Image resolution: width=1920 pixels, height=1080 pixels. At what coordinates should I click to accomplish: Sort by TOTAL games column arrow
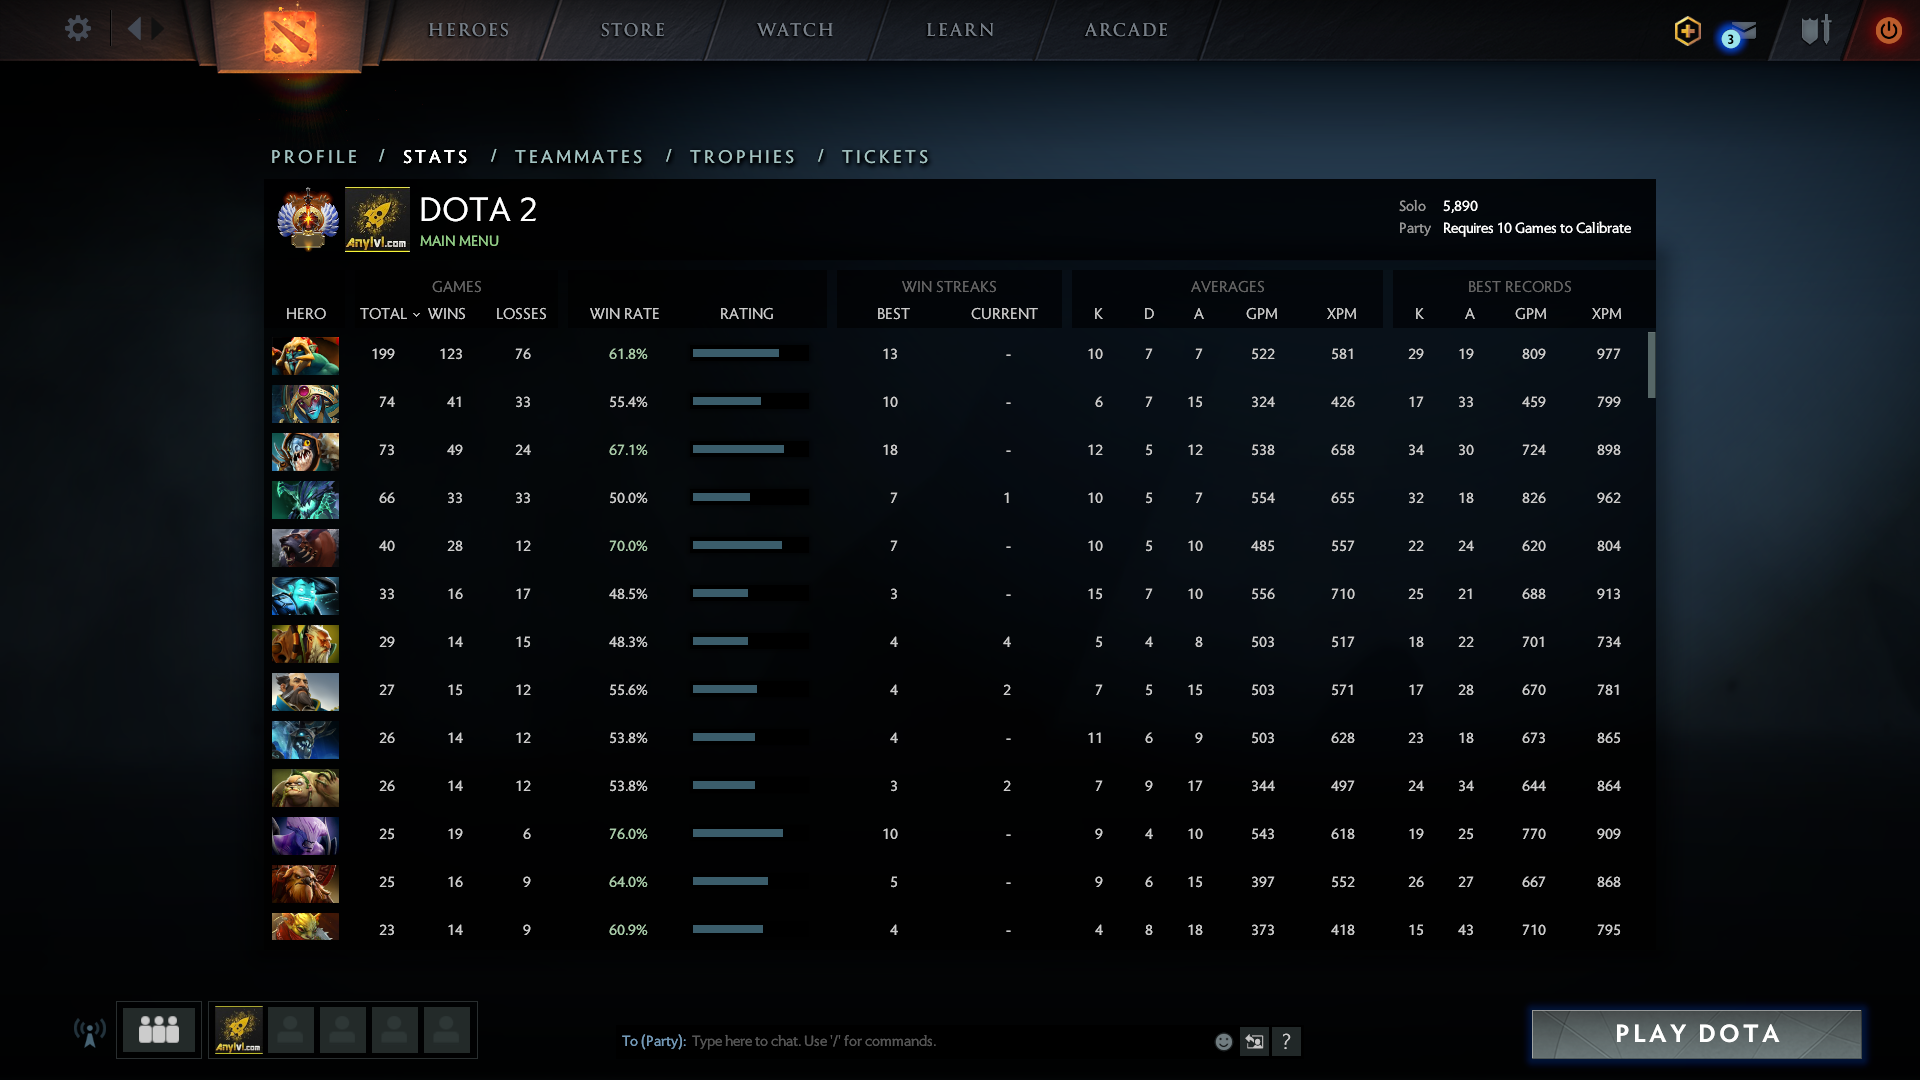[416, 314]
